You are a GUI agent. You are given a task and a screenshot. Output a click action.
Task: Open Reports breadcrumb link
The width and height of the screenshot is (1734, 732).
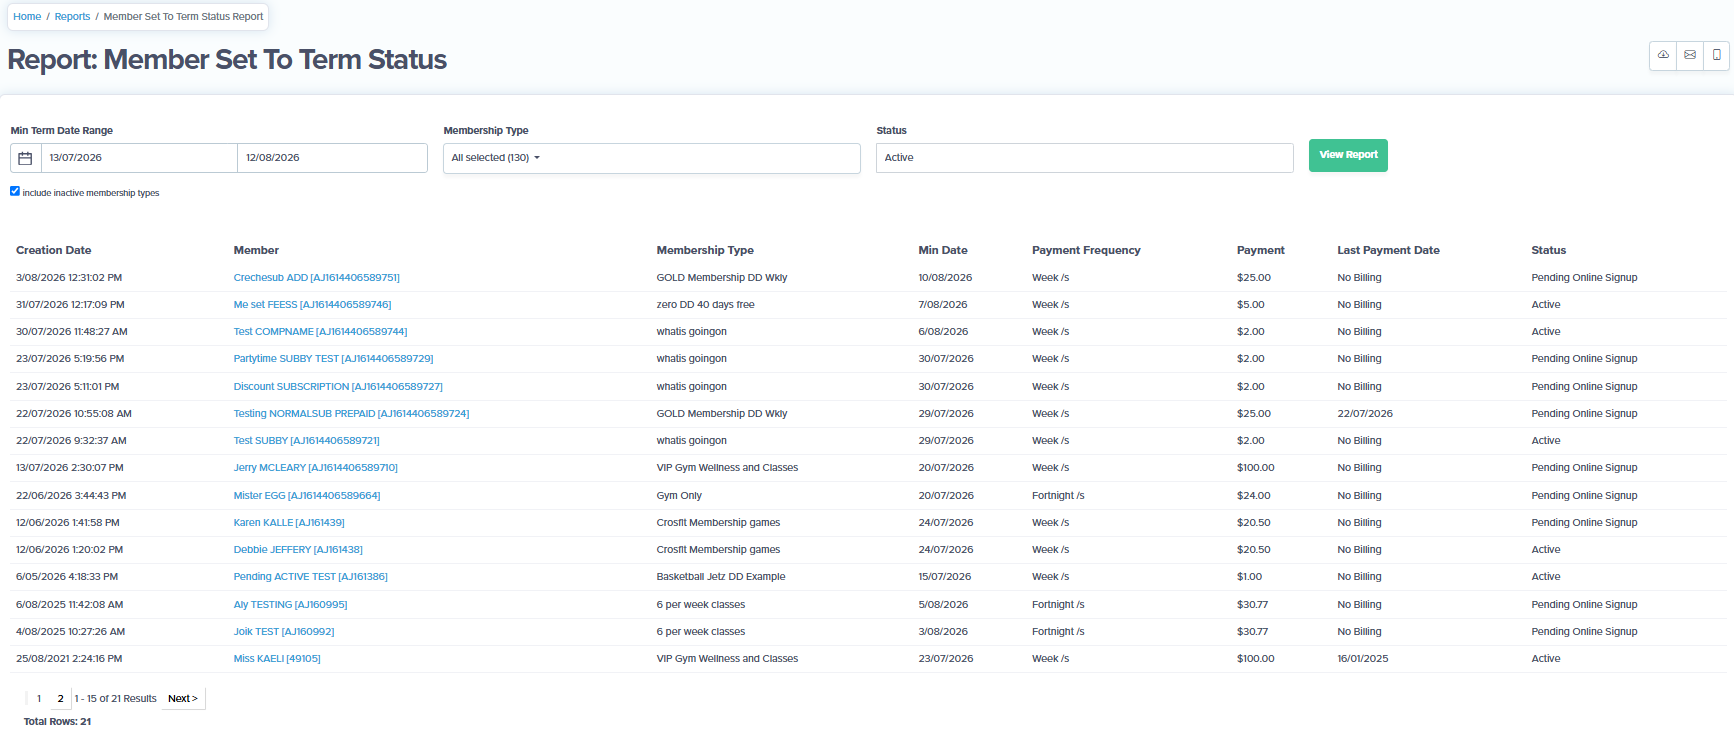tap(72, 17)
